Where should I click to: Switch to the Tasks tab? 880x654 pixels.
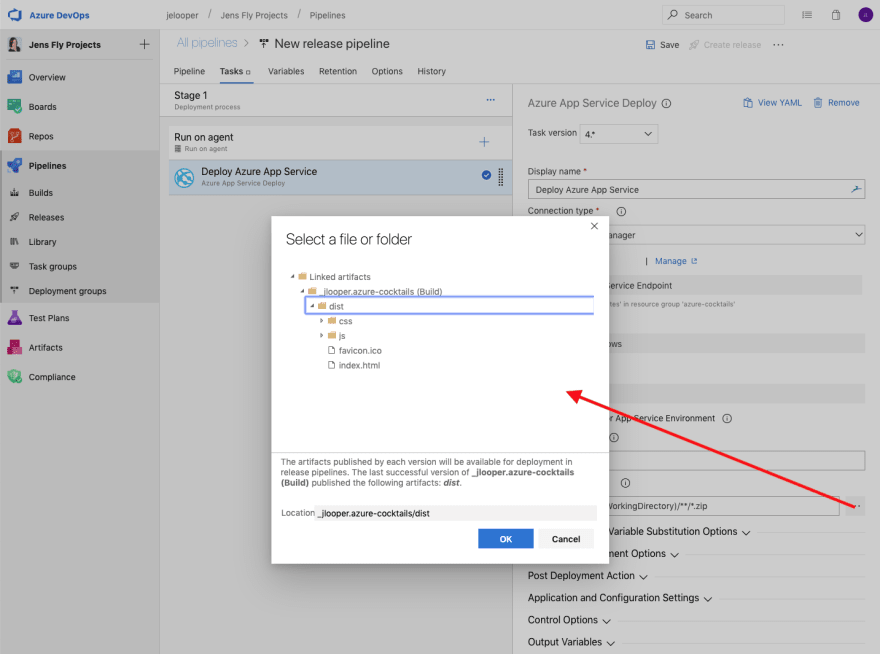[x=235, y=71]
